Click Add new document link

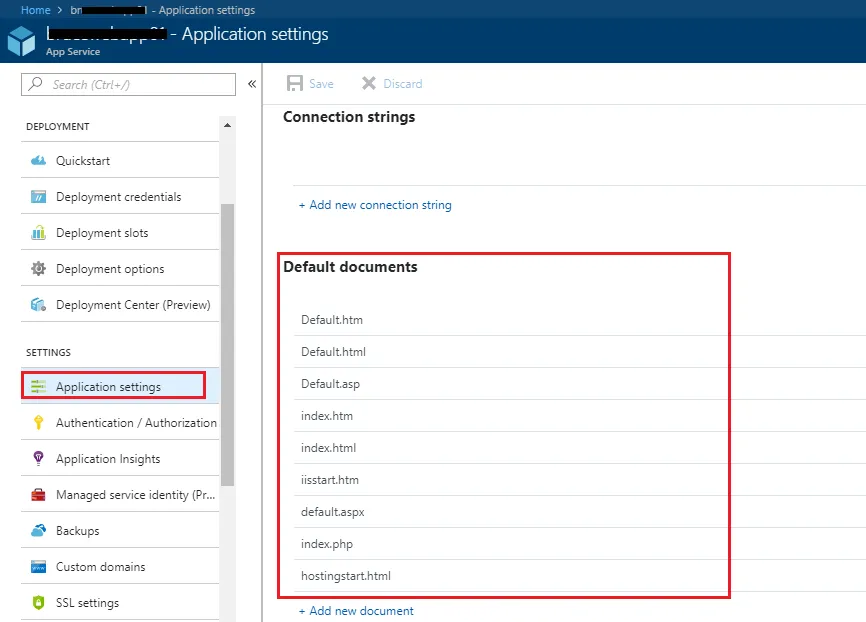tap(356, 611)
